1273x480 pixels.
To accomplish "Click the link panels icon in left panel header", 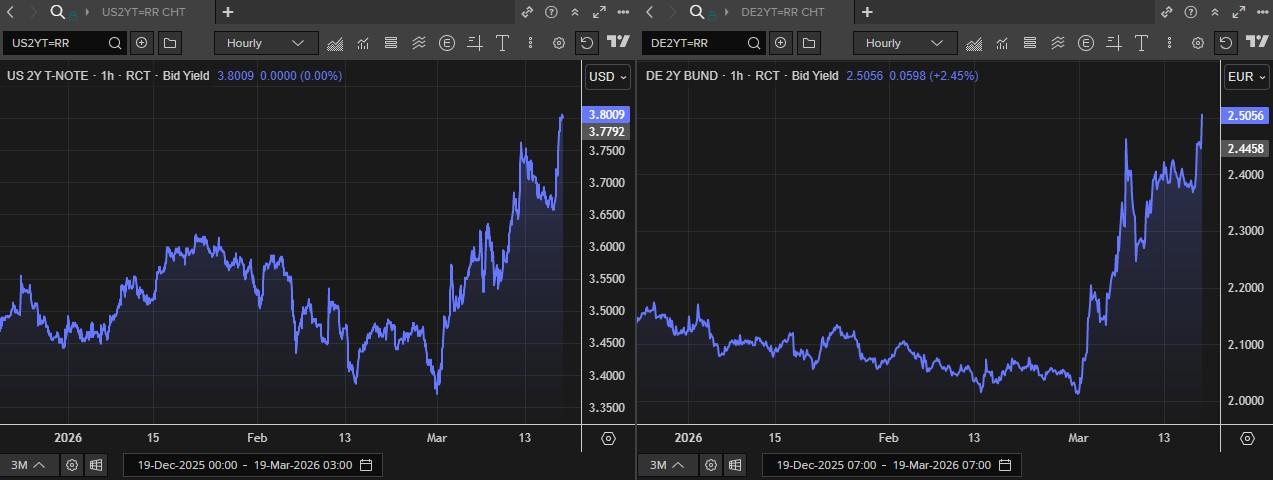I will [527, 12].
